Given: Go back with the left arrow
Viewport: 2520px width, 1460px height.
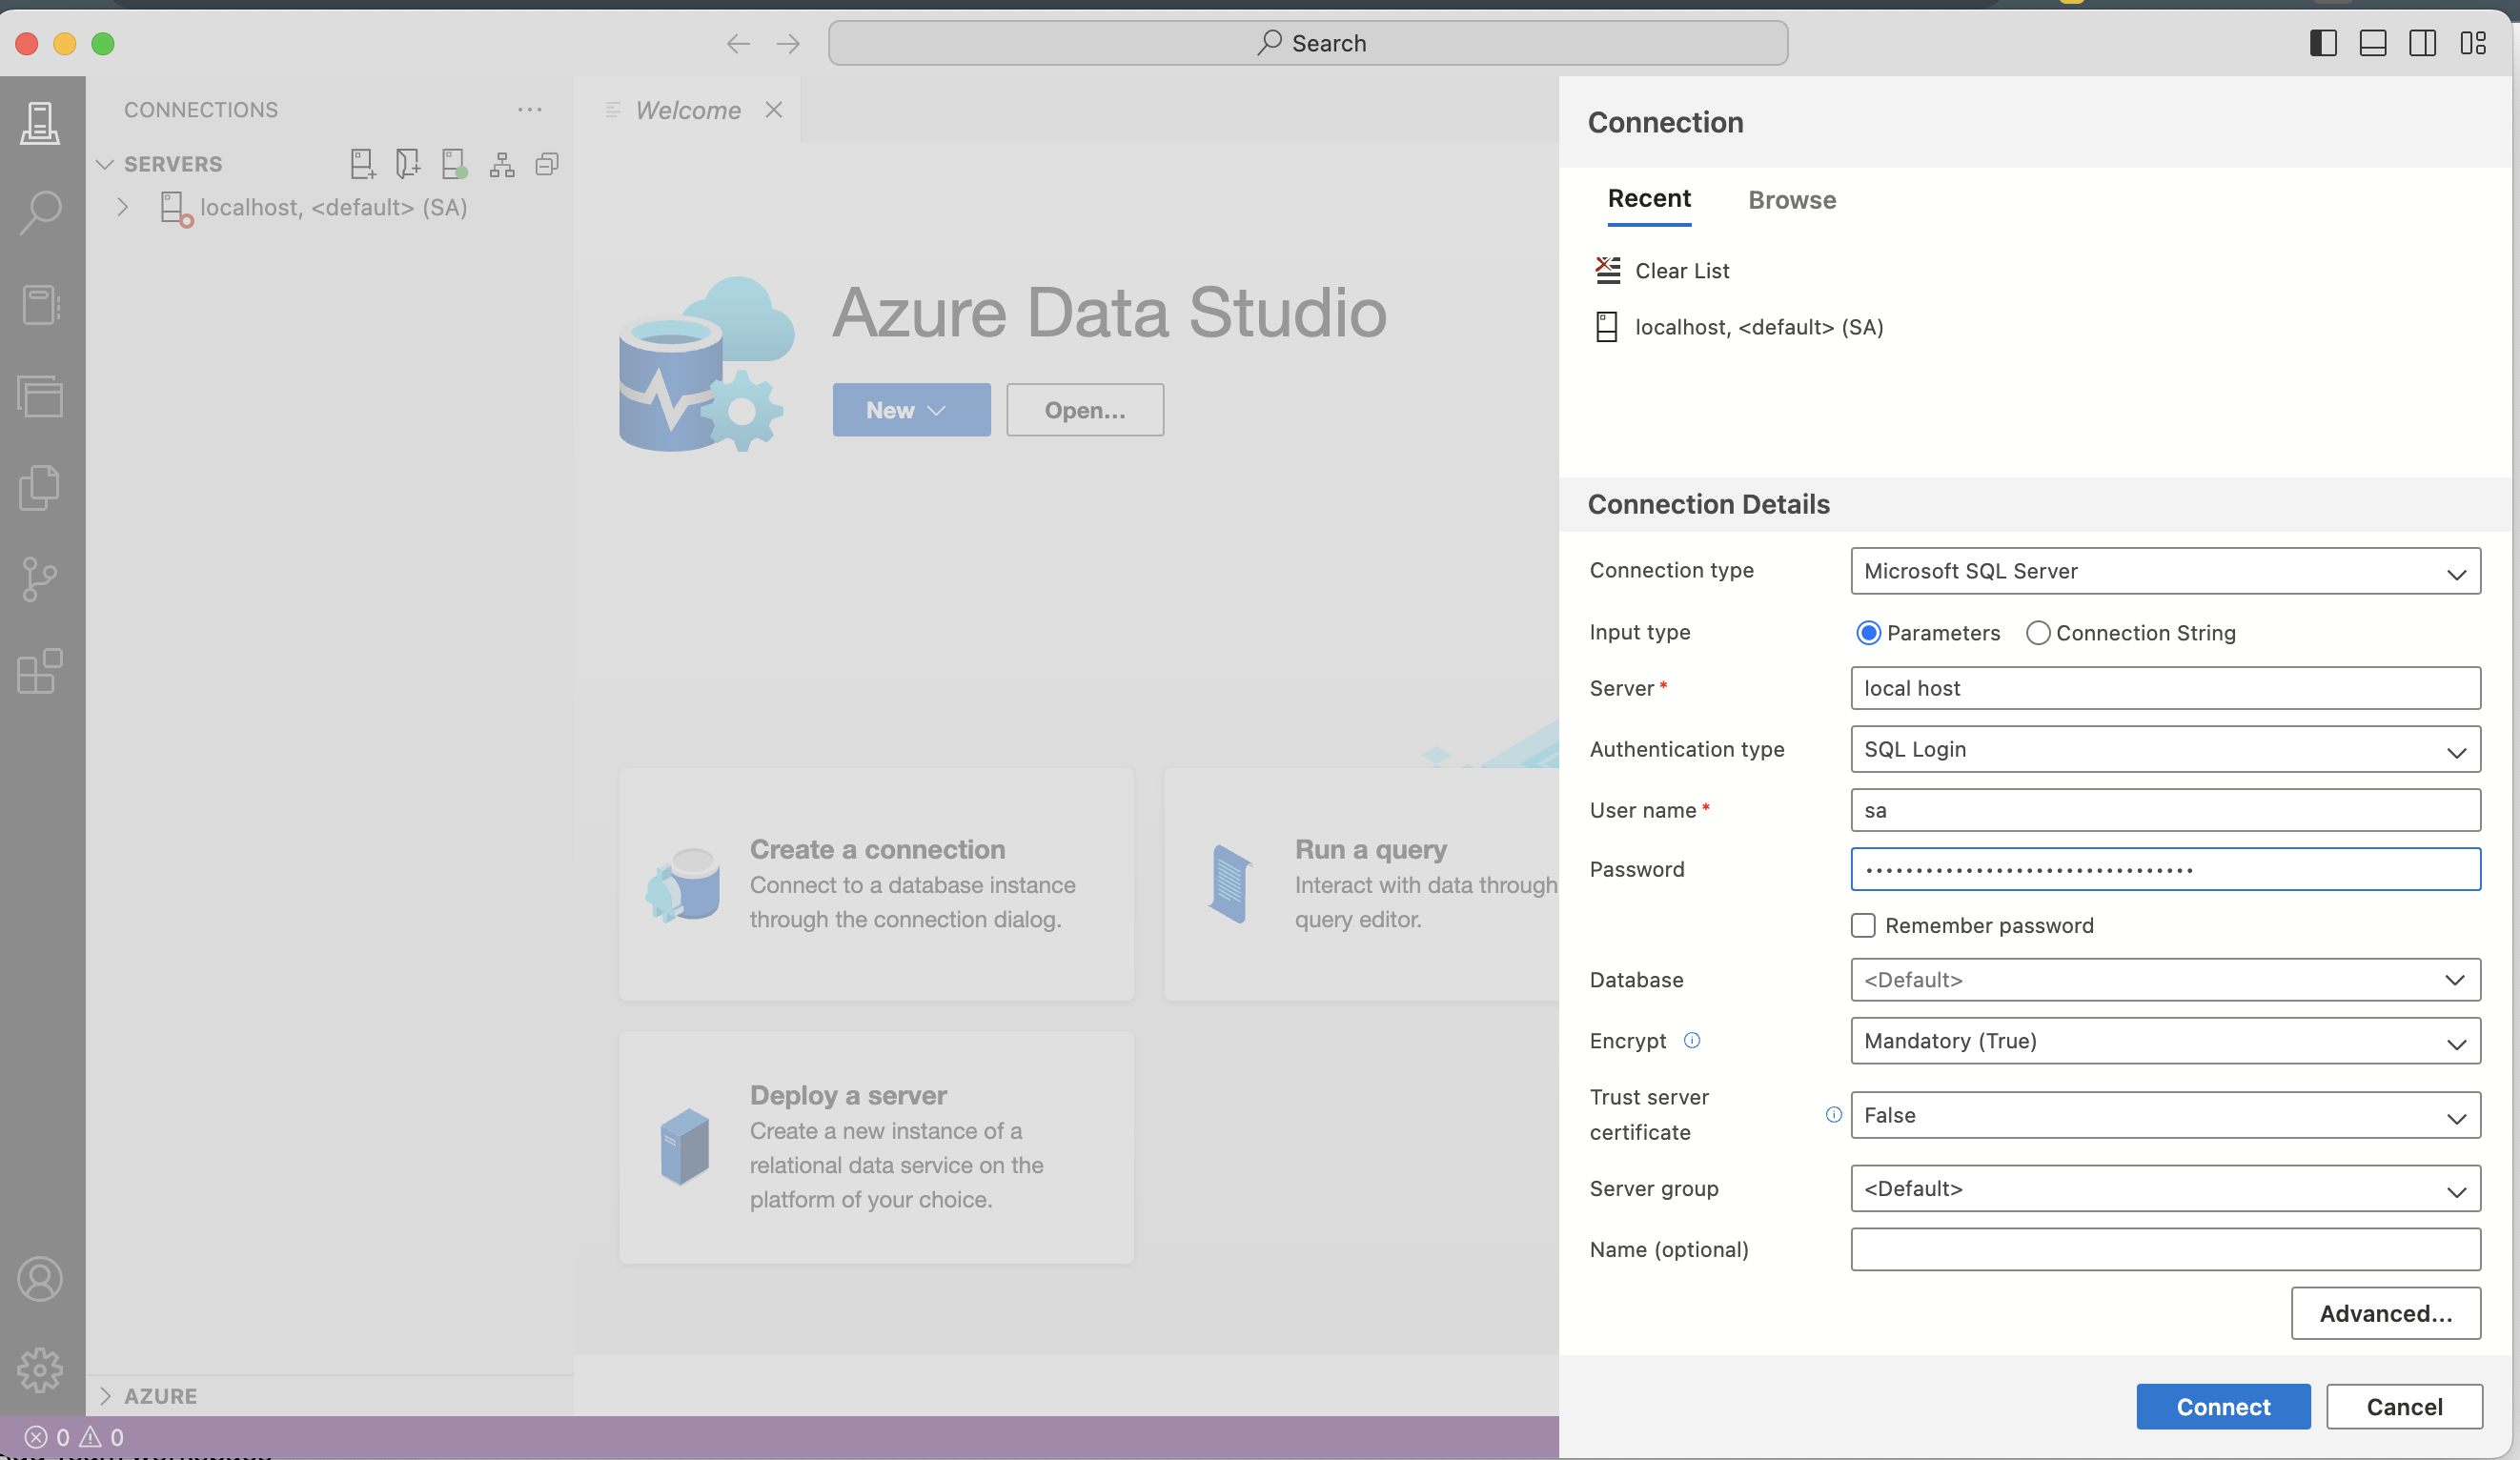Looking at the screenshot, I should 738,43.
